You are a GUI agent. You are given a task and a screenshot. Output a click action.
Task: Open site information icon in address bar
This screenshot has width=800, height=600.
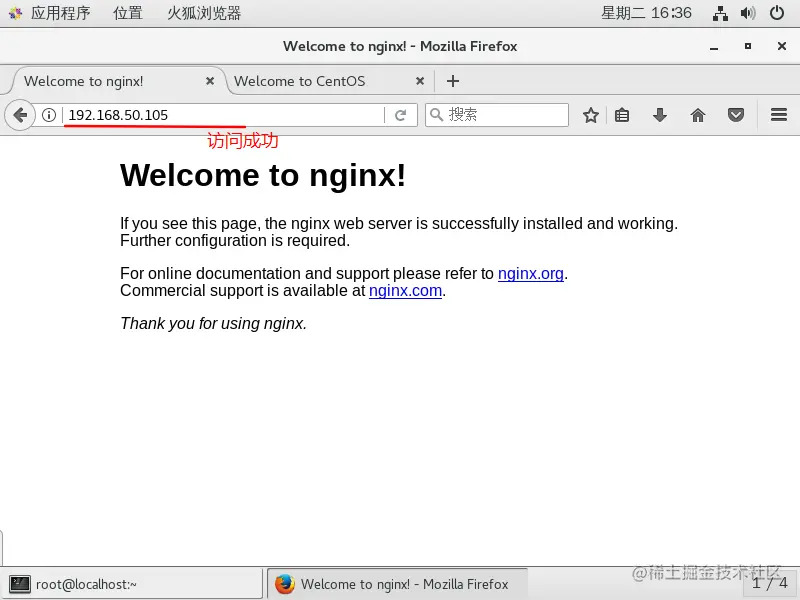click(49, 115)
